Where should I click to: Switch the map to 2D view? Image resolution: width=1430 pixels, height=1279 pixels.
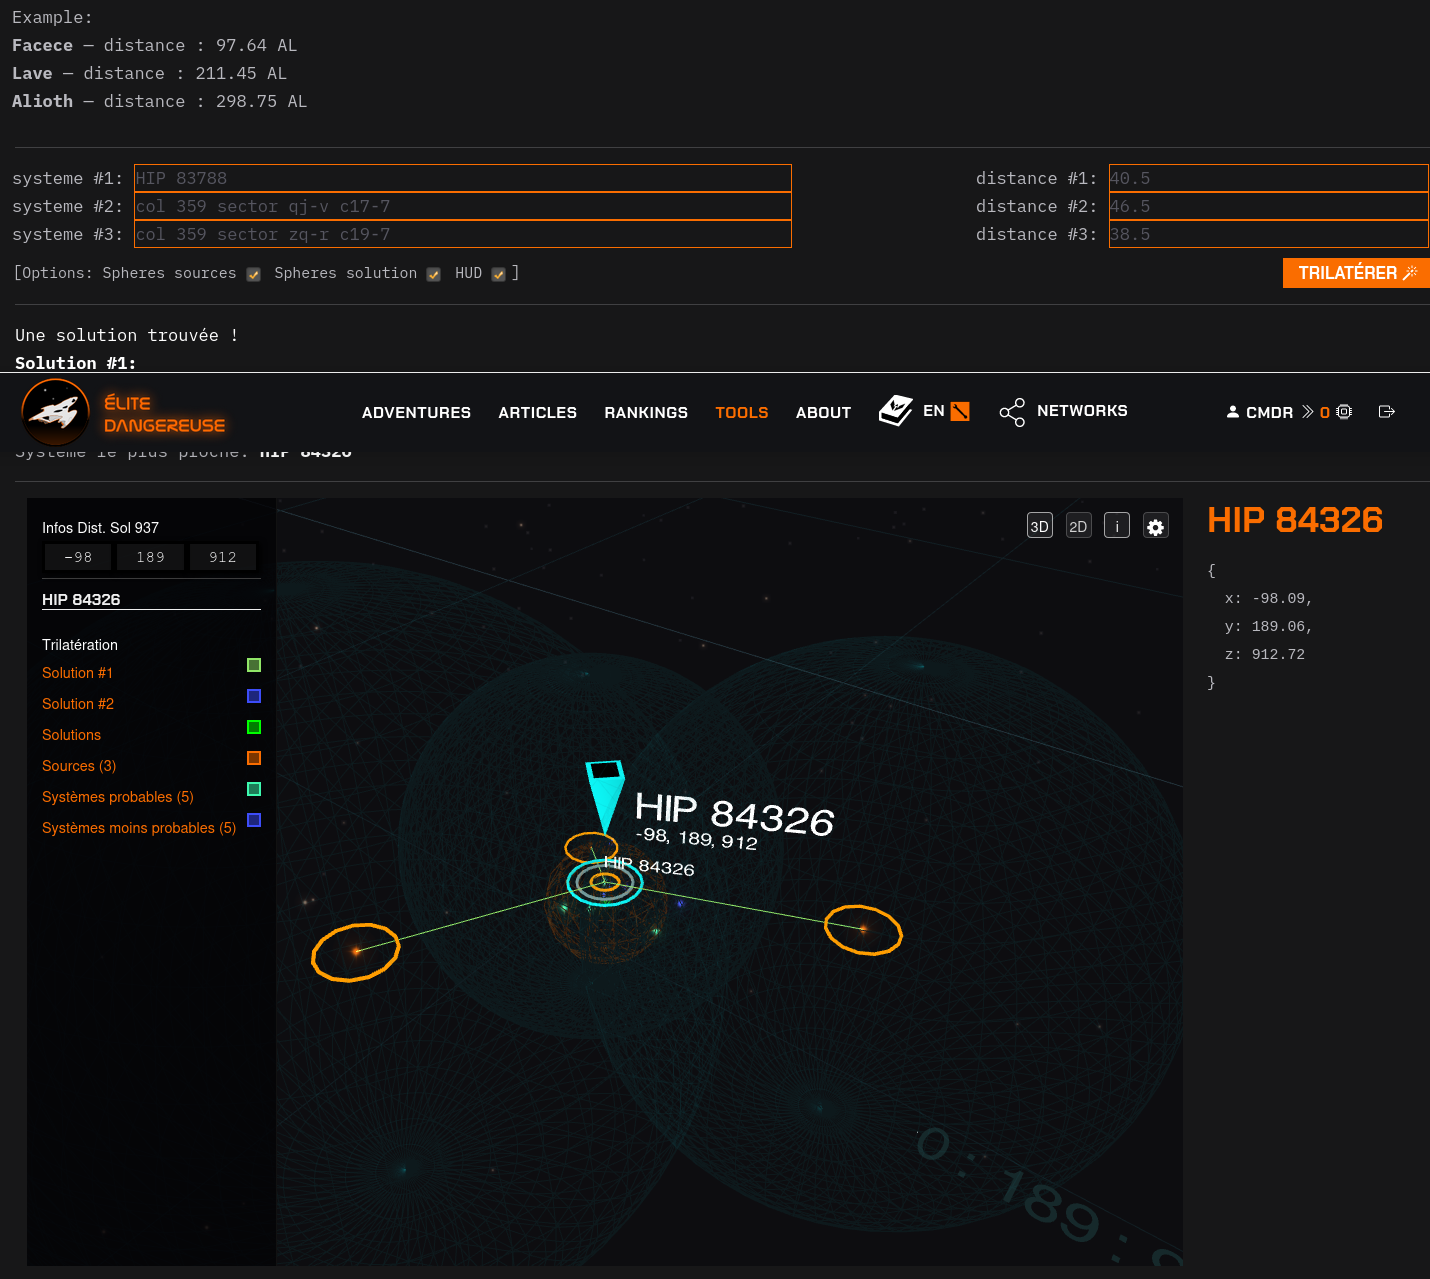coord(1078,526)
